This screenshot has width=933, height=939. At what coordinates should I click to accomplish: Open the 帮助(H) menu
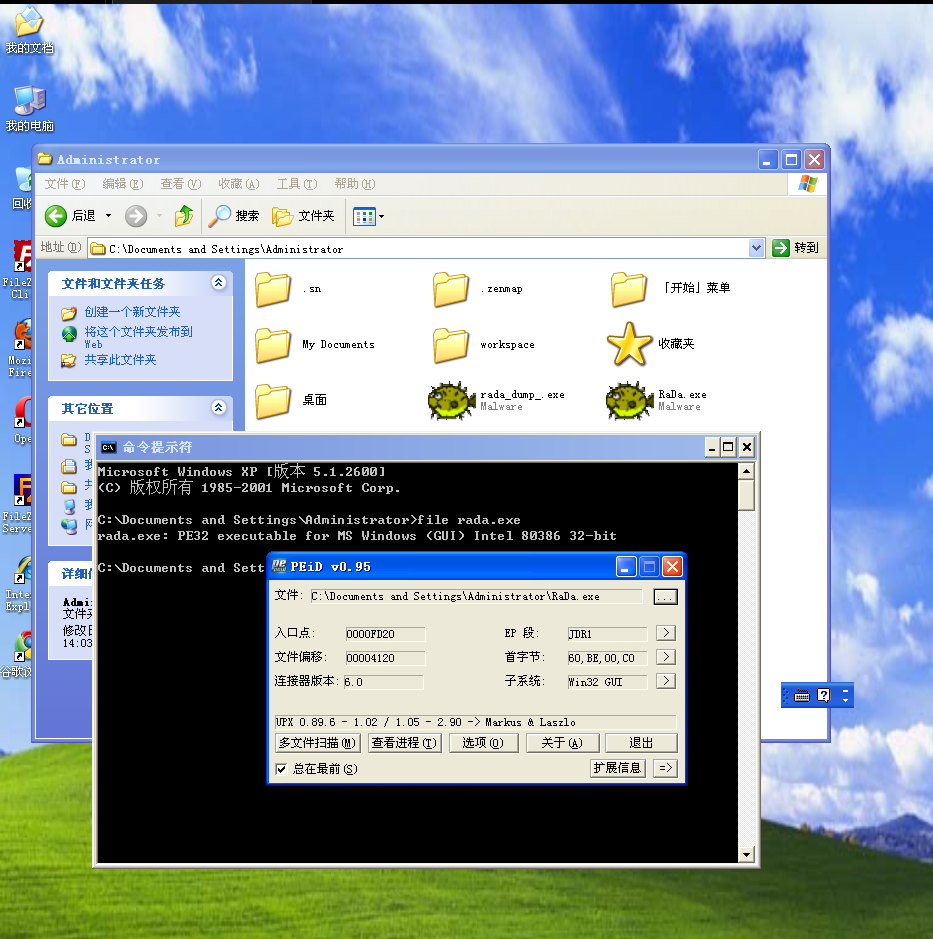tap(355, 184)
